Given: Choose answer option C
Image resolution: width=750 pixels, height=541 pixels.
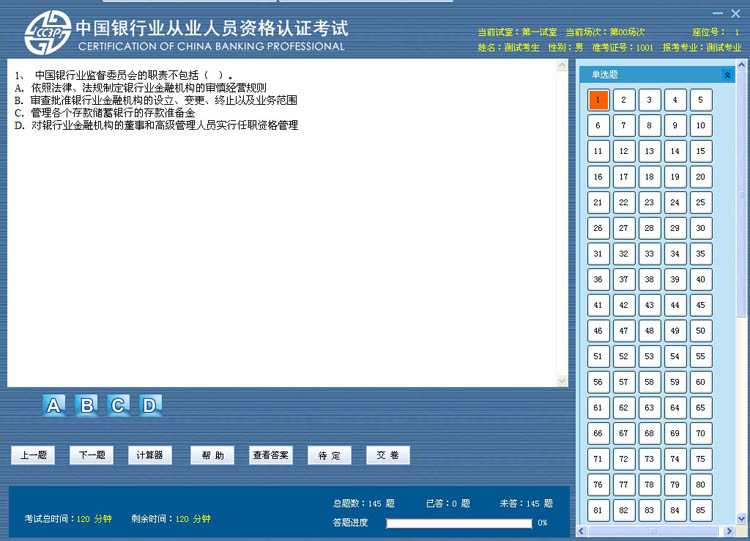Looking at the screenshot, I should (x=118, y=405).
